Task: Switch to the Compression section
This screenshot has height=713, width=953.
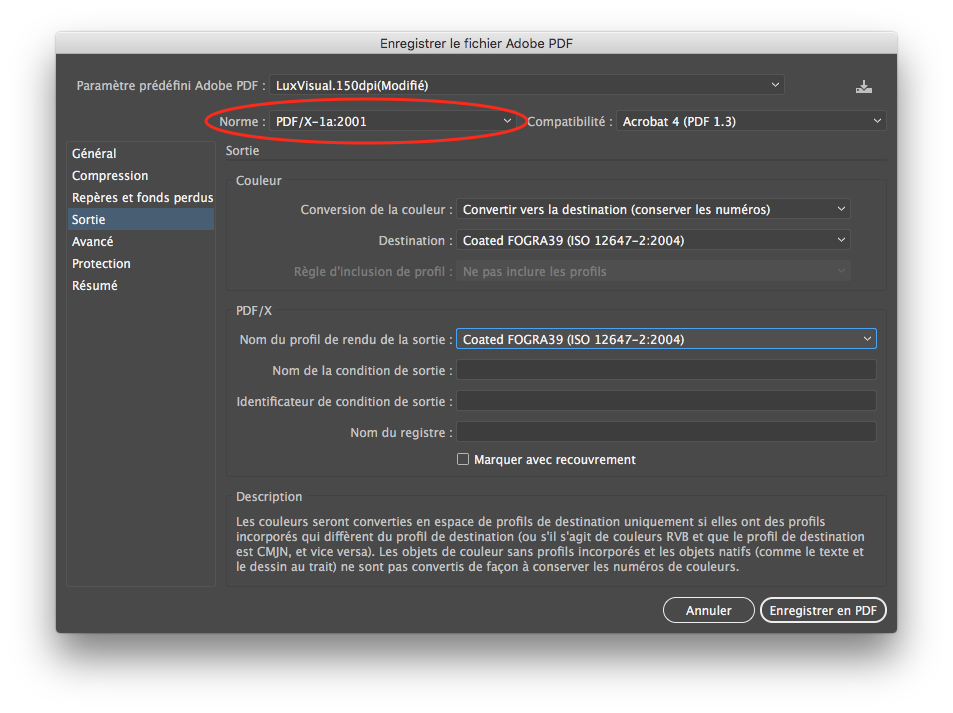Action: (x=110, y=176)
